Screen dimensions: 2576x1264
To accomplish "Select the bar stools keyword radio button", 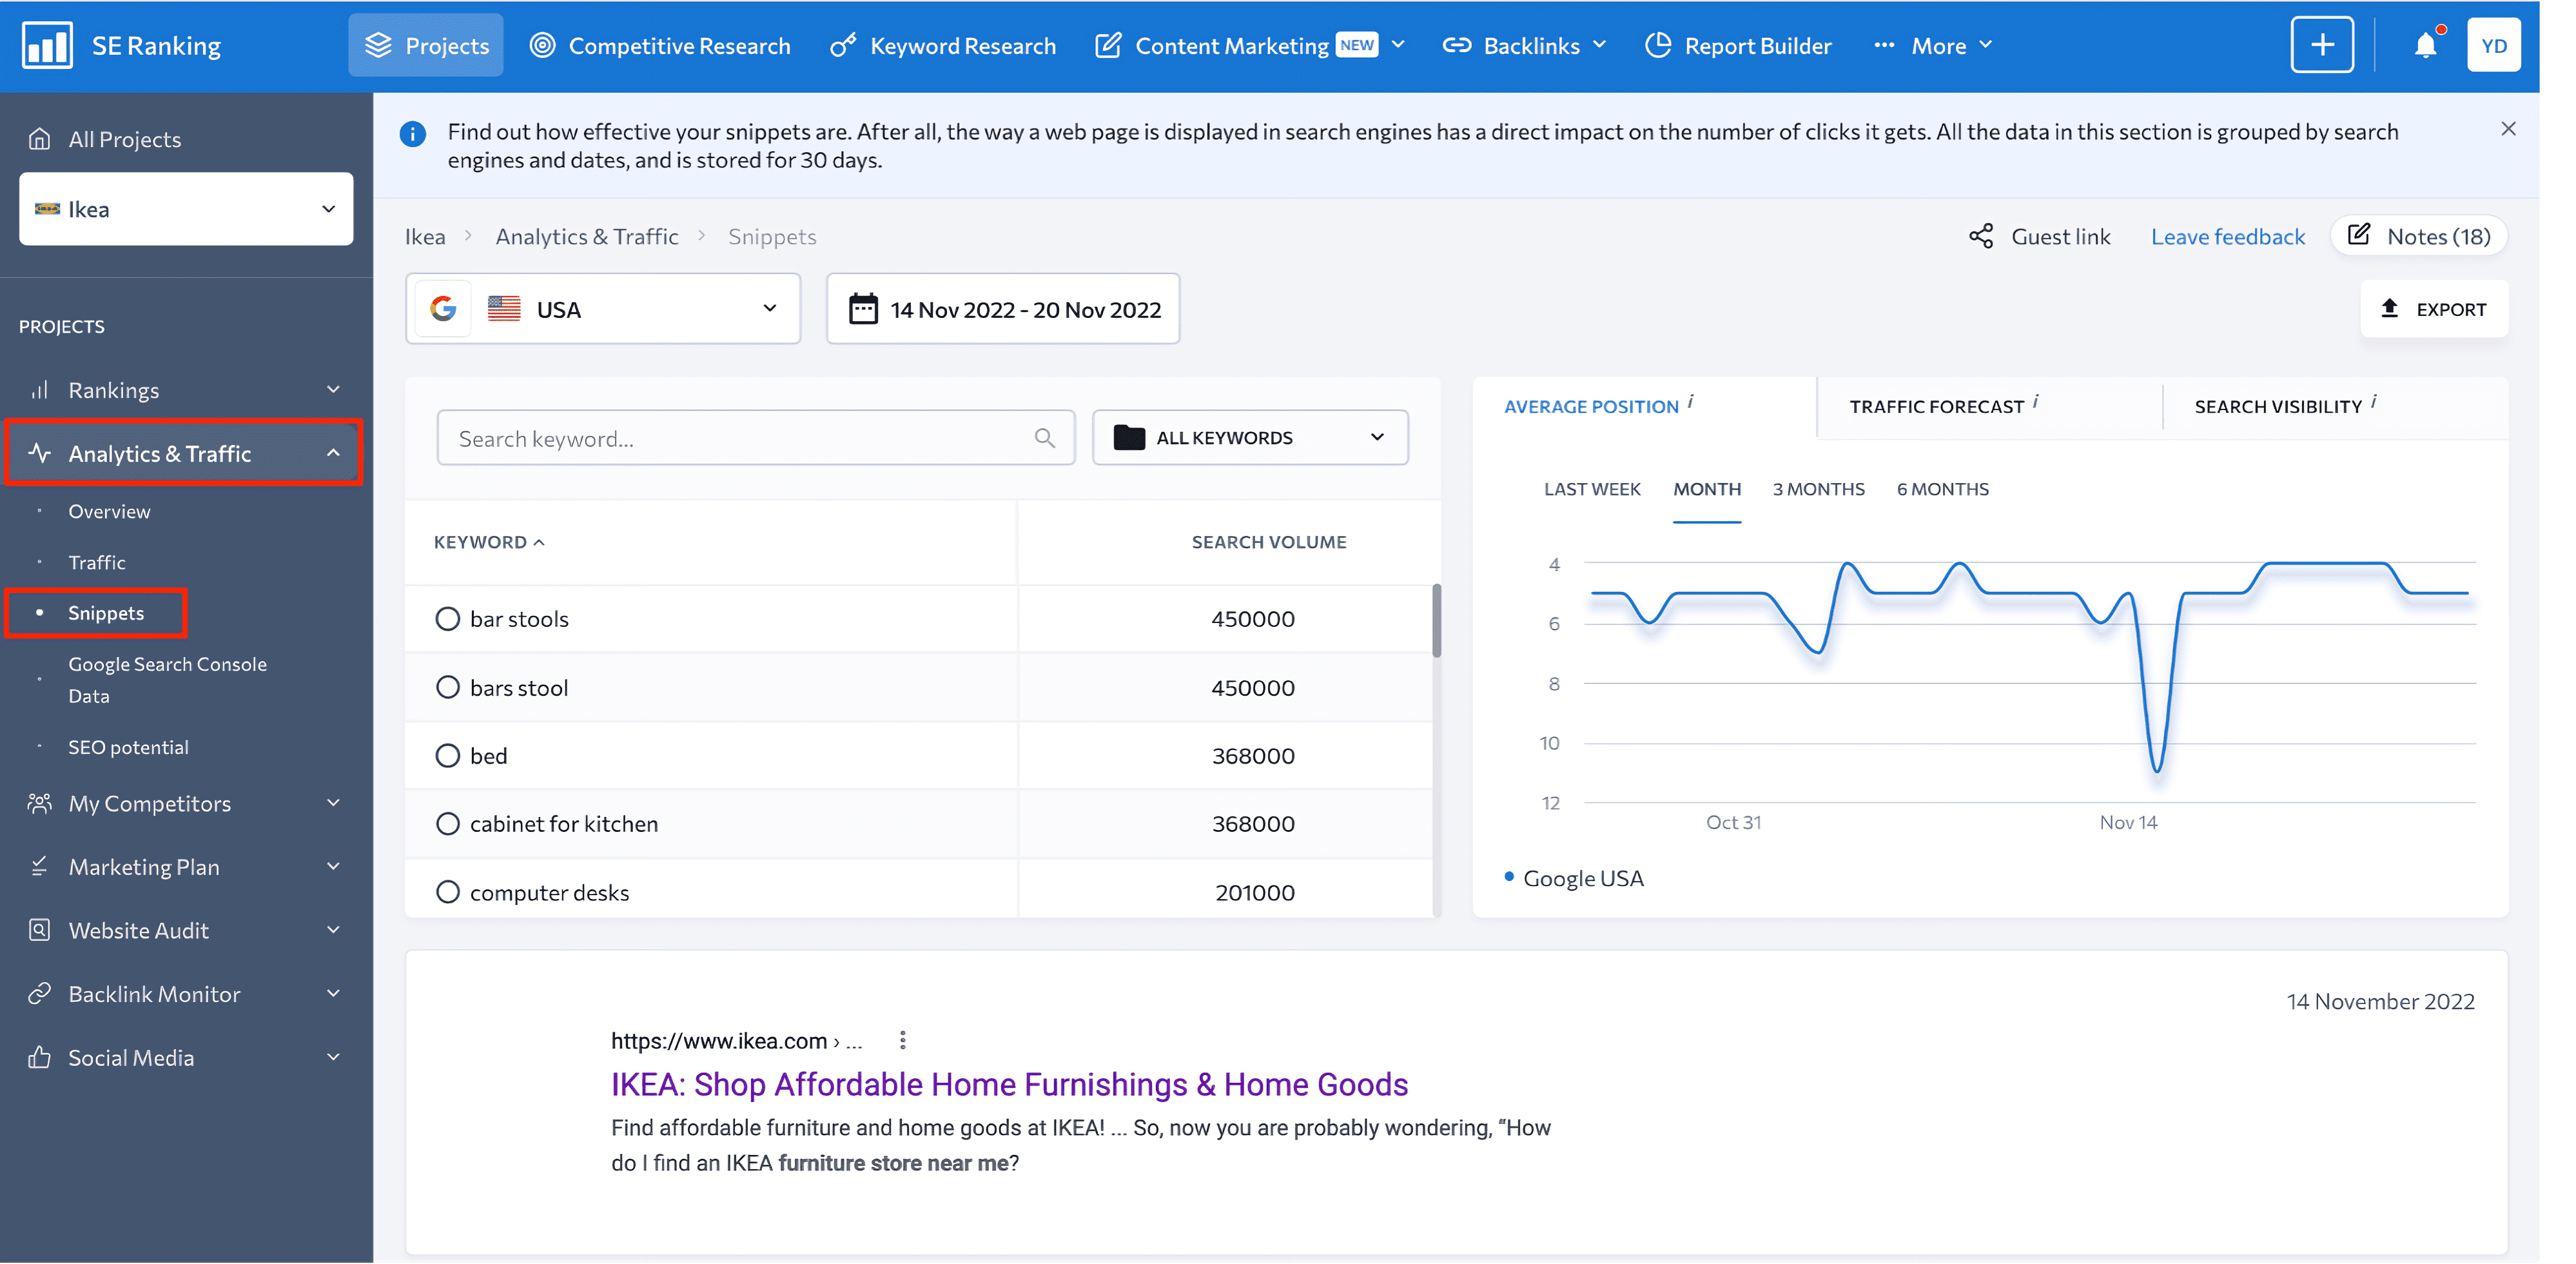I will (445, 618).
